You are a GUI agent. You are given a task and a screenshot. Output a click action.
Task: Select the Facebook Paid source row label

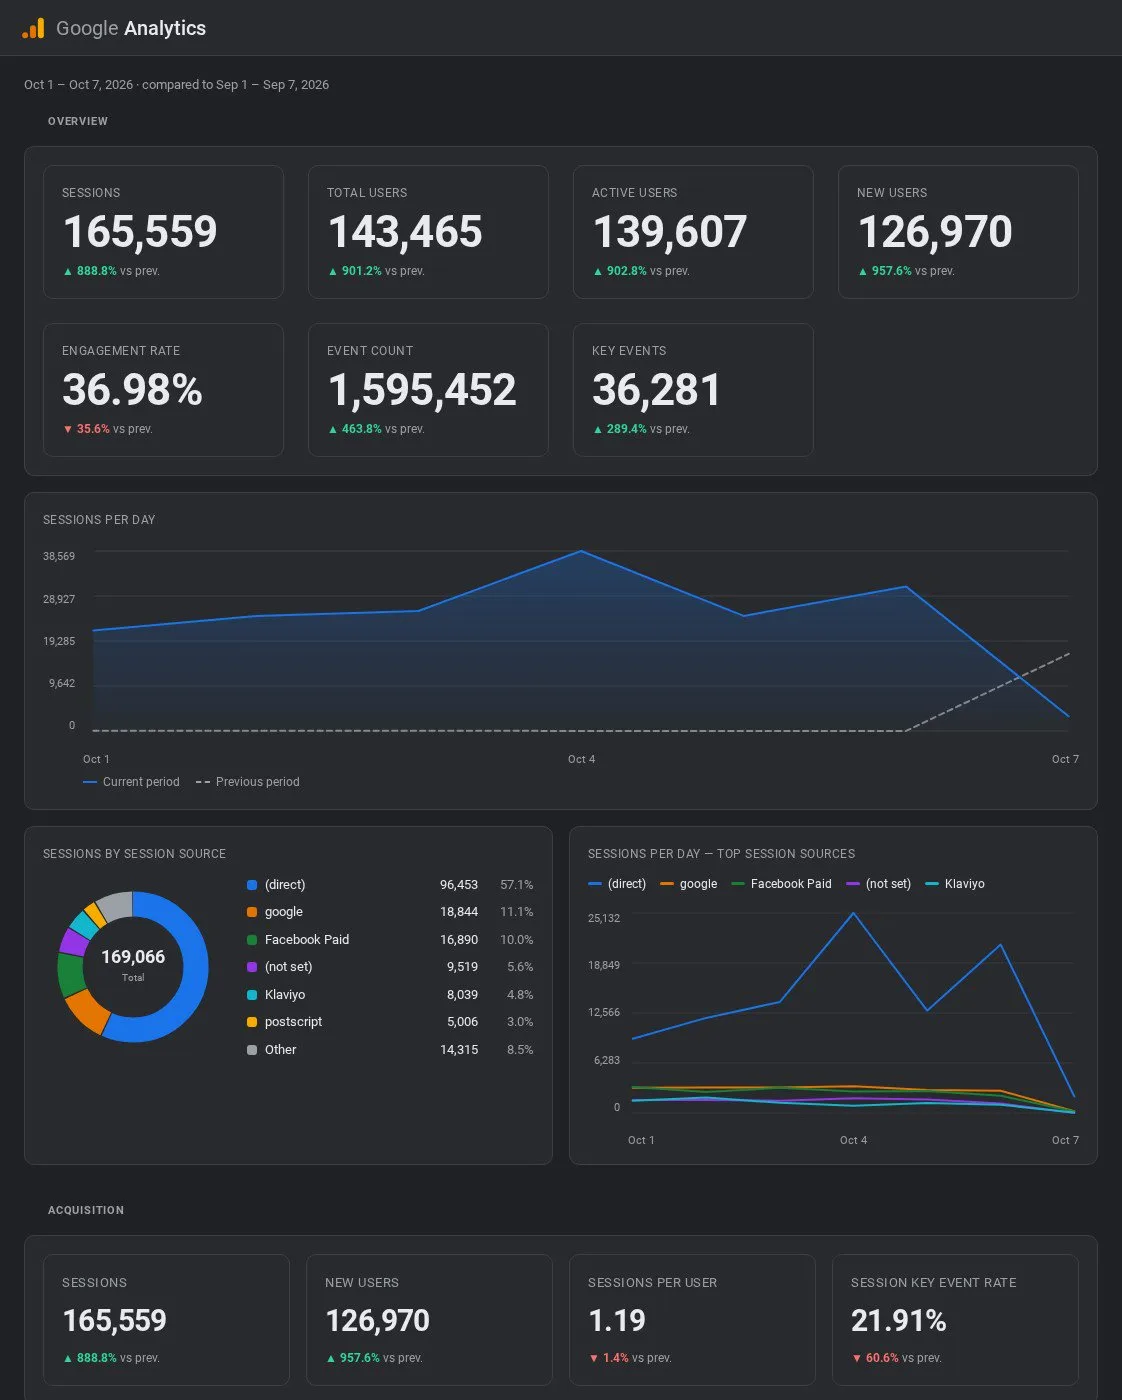[307, 940]
